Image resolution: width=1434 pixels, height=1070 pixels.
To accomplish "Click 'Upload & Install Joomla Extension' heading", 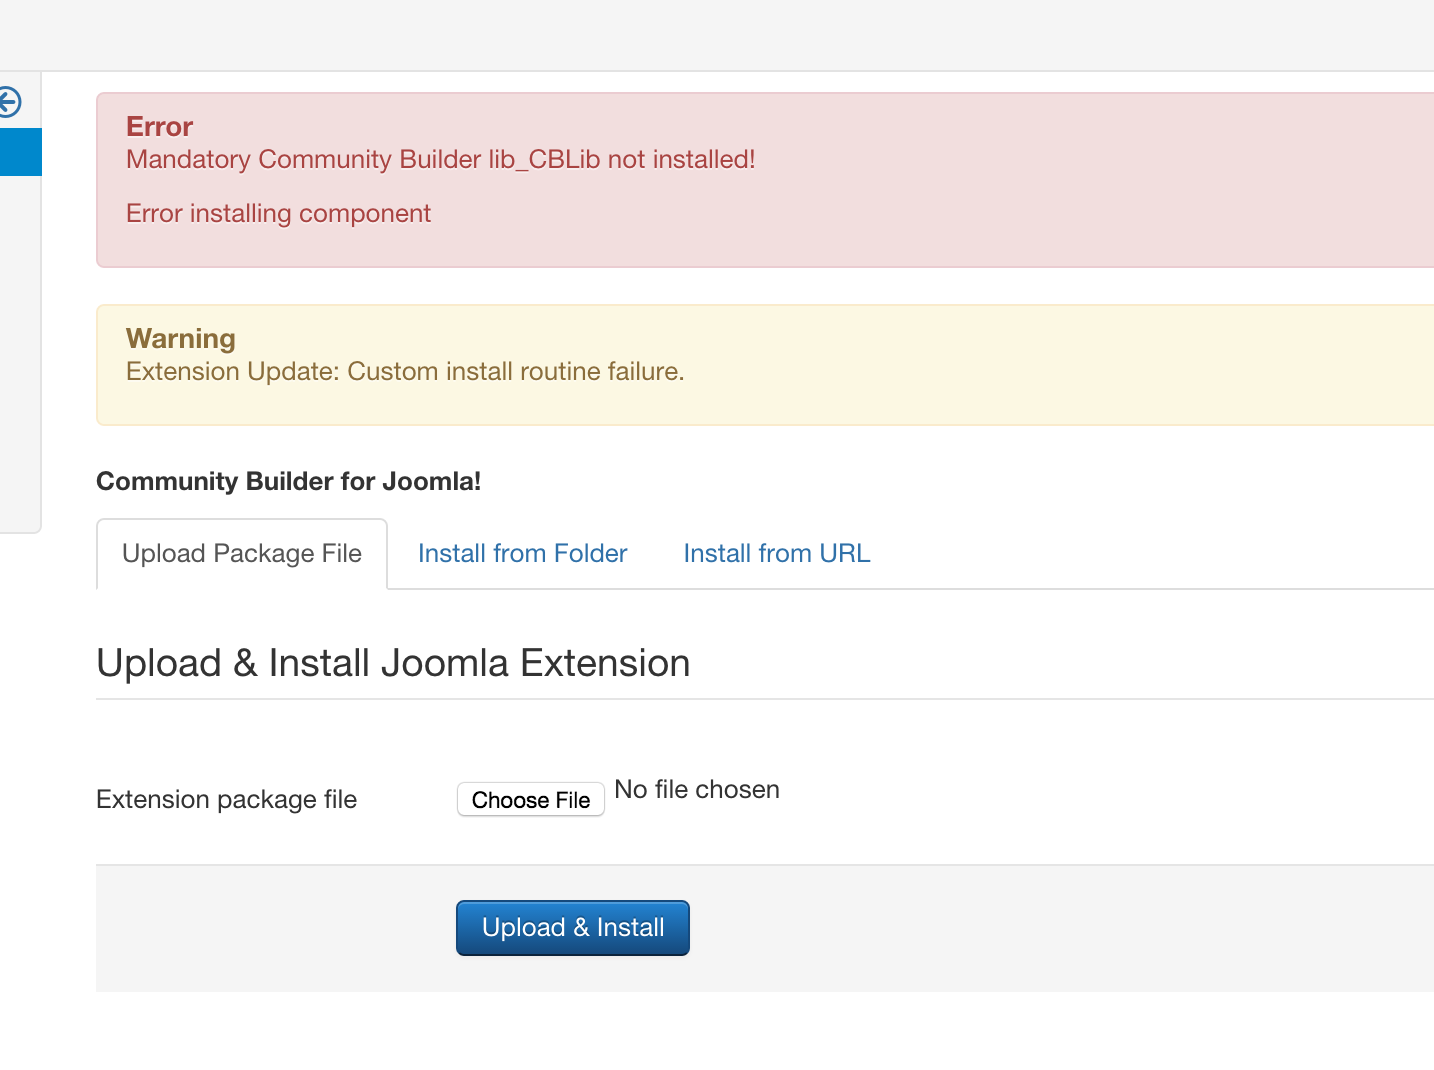I will point(393,664).
